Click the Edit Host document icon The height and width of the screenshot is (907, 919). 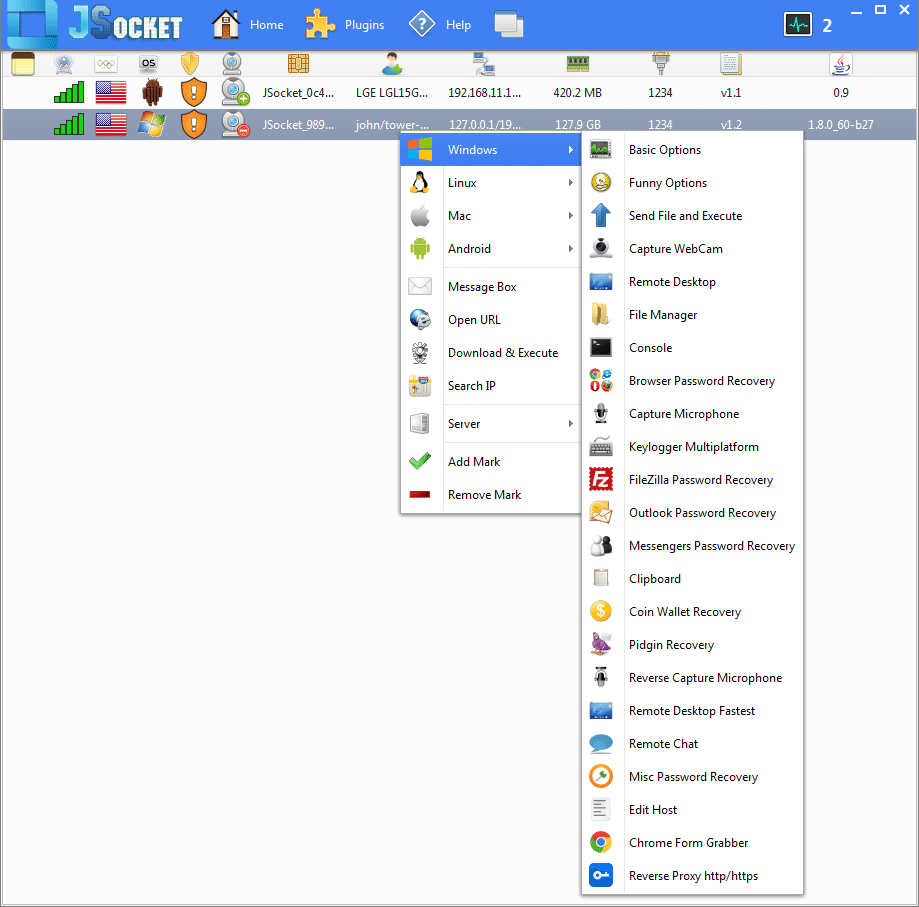pos(601,810)
